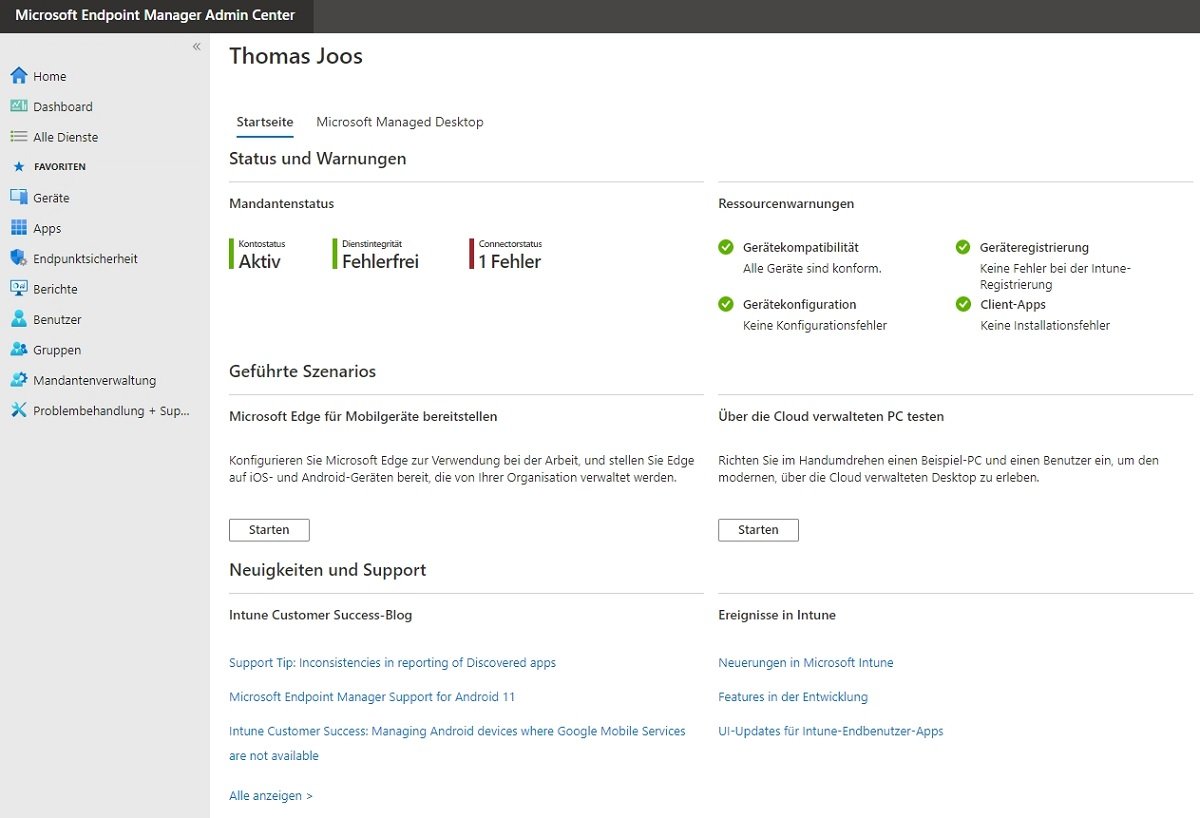Viewport: 1200px width, 818px height.
Task: Collapse the navigation pane with the chevron
Action: click(x=196, y=46)
